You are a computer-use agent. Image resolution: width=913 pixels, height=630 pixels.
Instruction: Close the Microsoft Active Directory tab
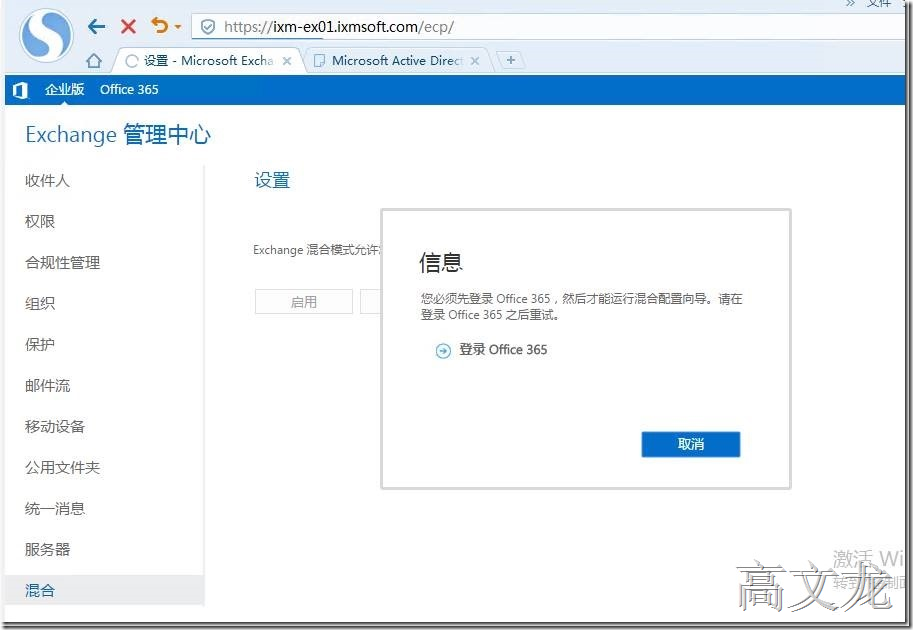point(475,61)
